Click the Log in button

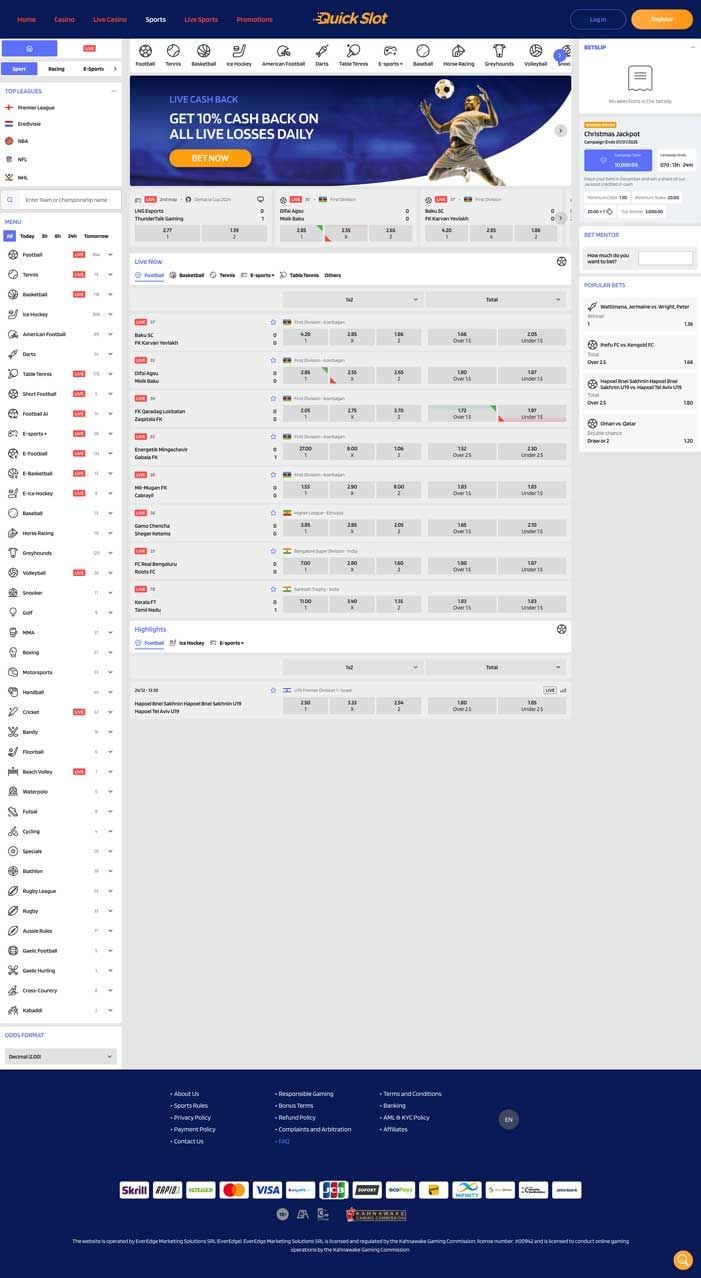click(x=598, y=19)
